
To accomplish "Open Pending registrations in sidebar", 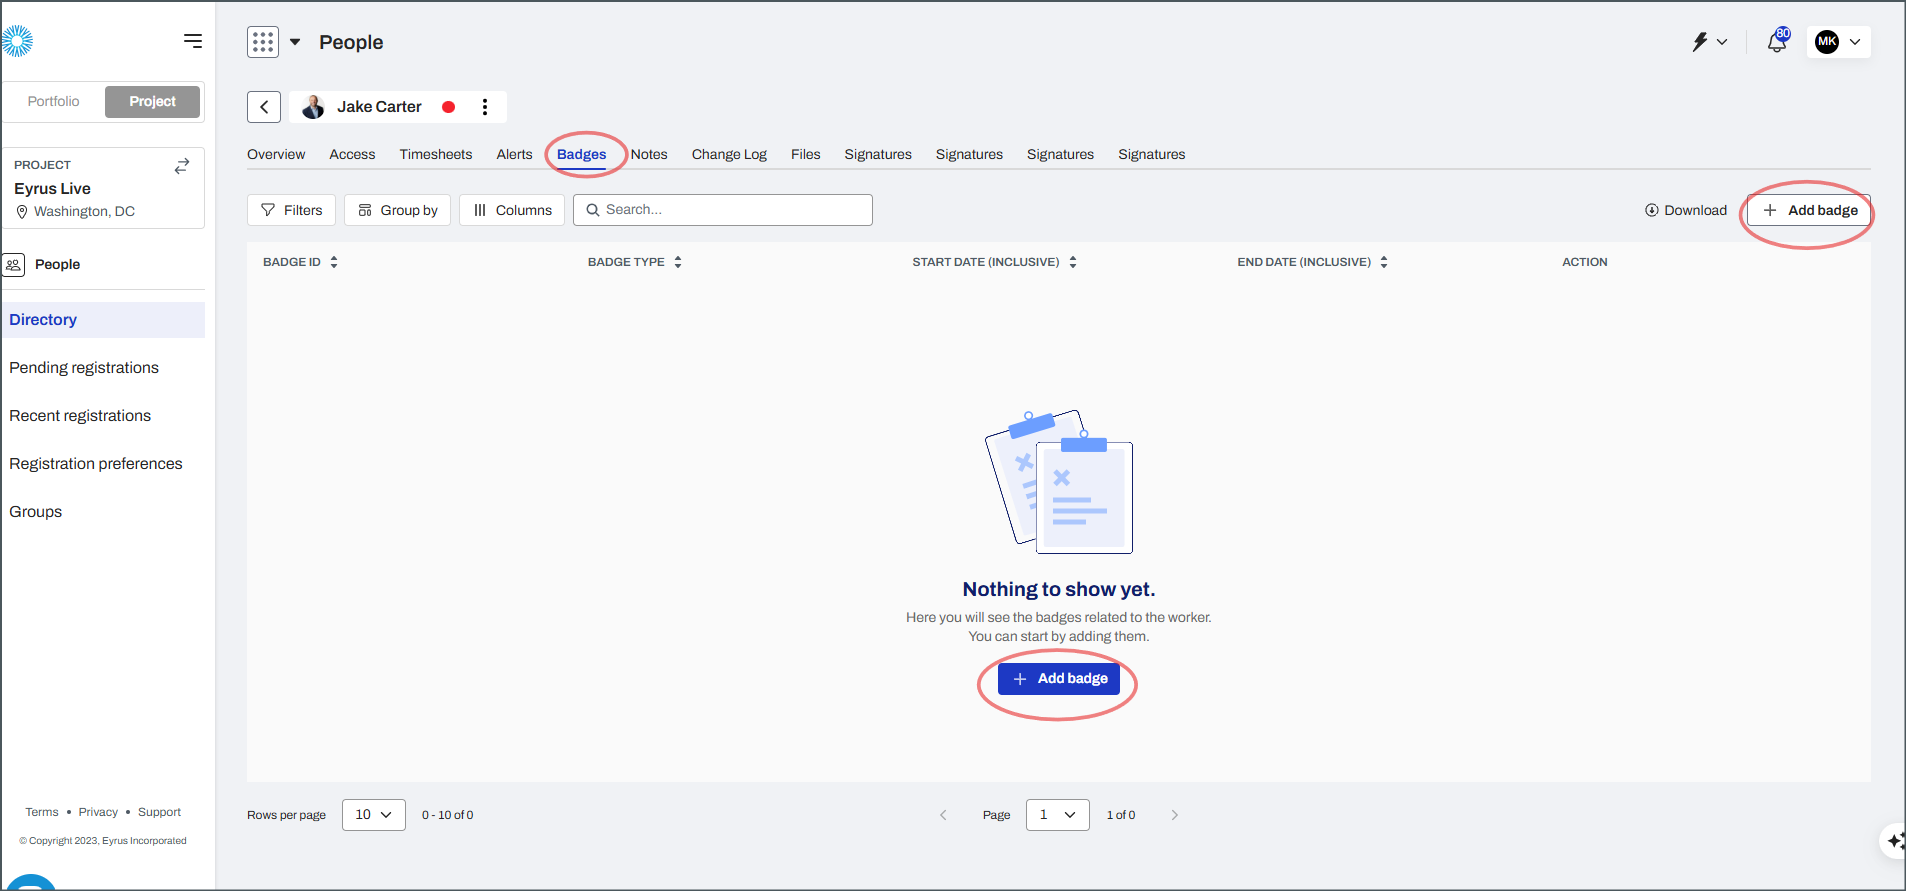I will coord(84,368).
